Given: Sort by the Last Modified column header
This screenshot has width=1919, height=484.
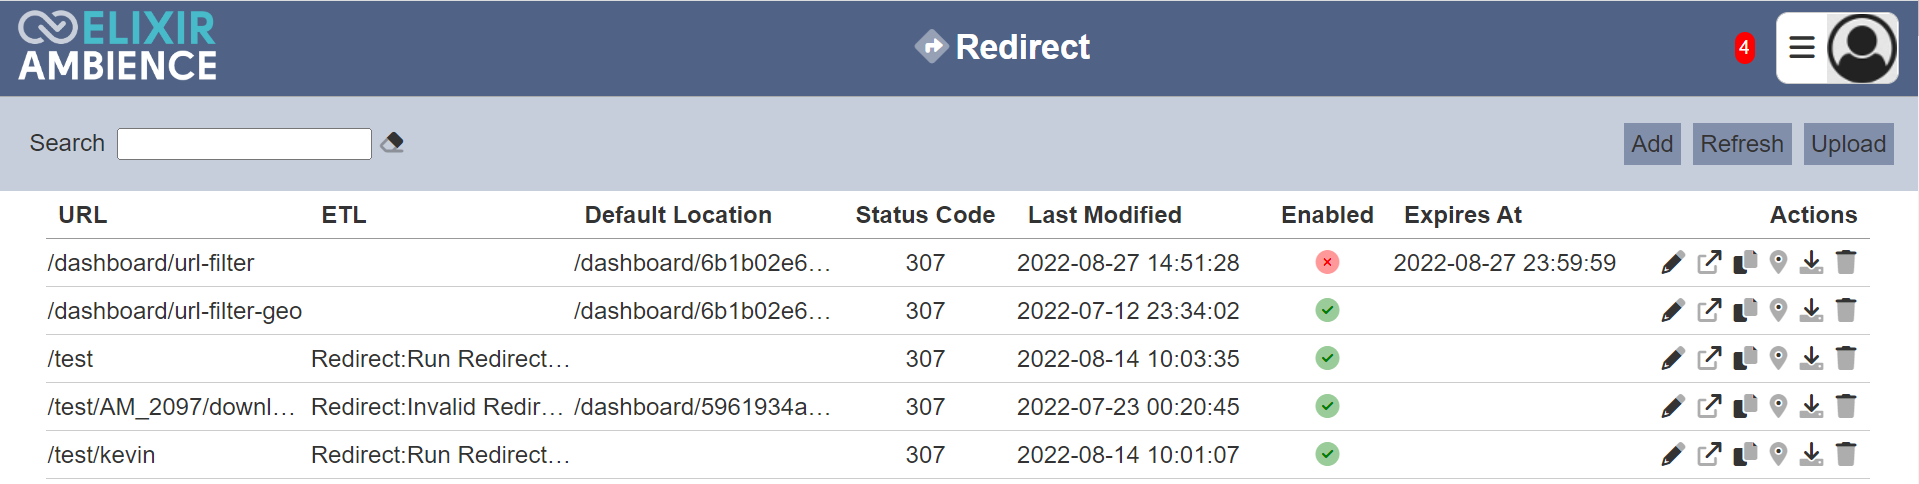Looking at the screenshot, I should click(1104, 215).
